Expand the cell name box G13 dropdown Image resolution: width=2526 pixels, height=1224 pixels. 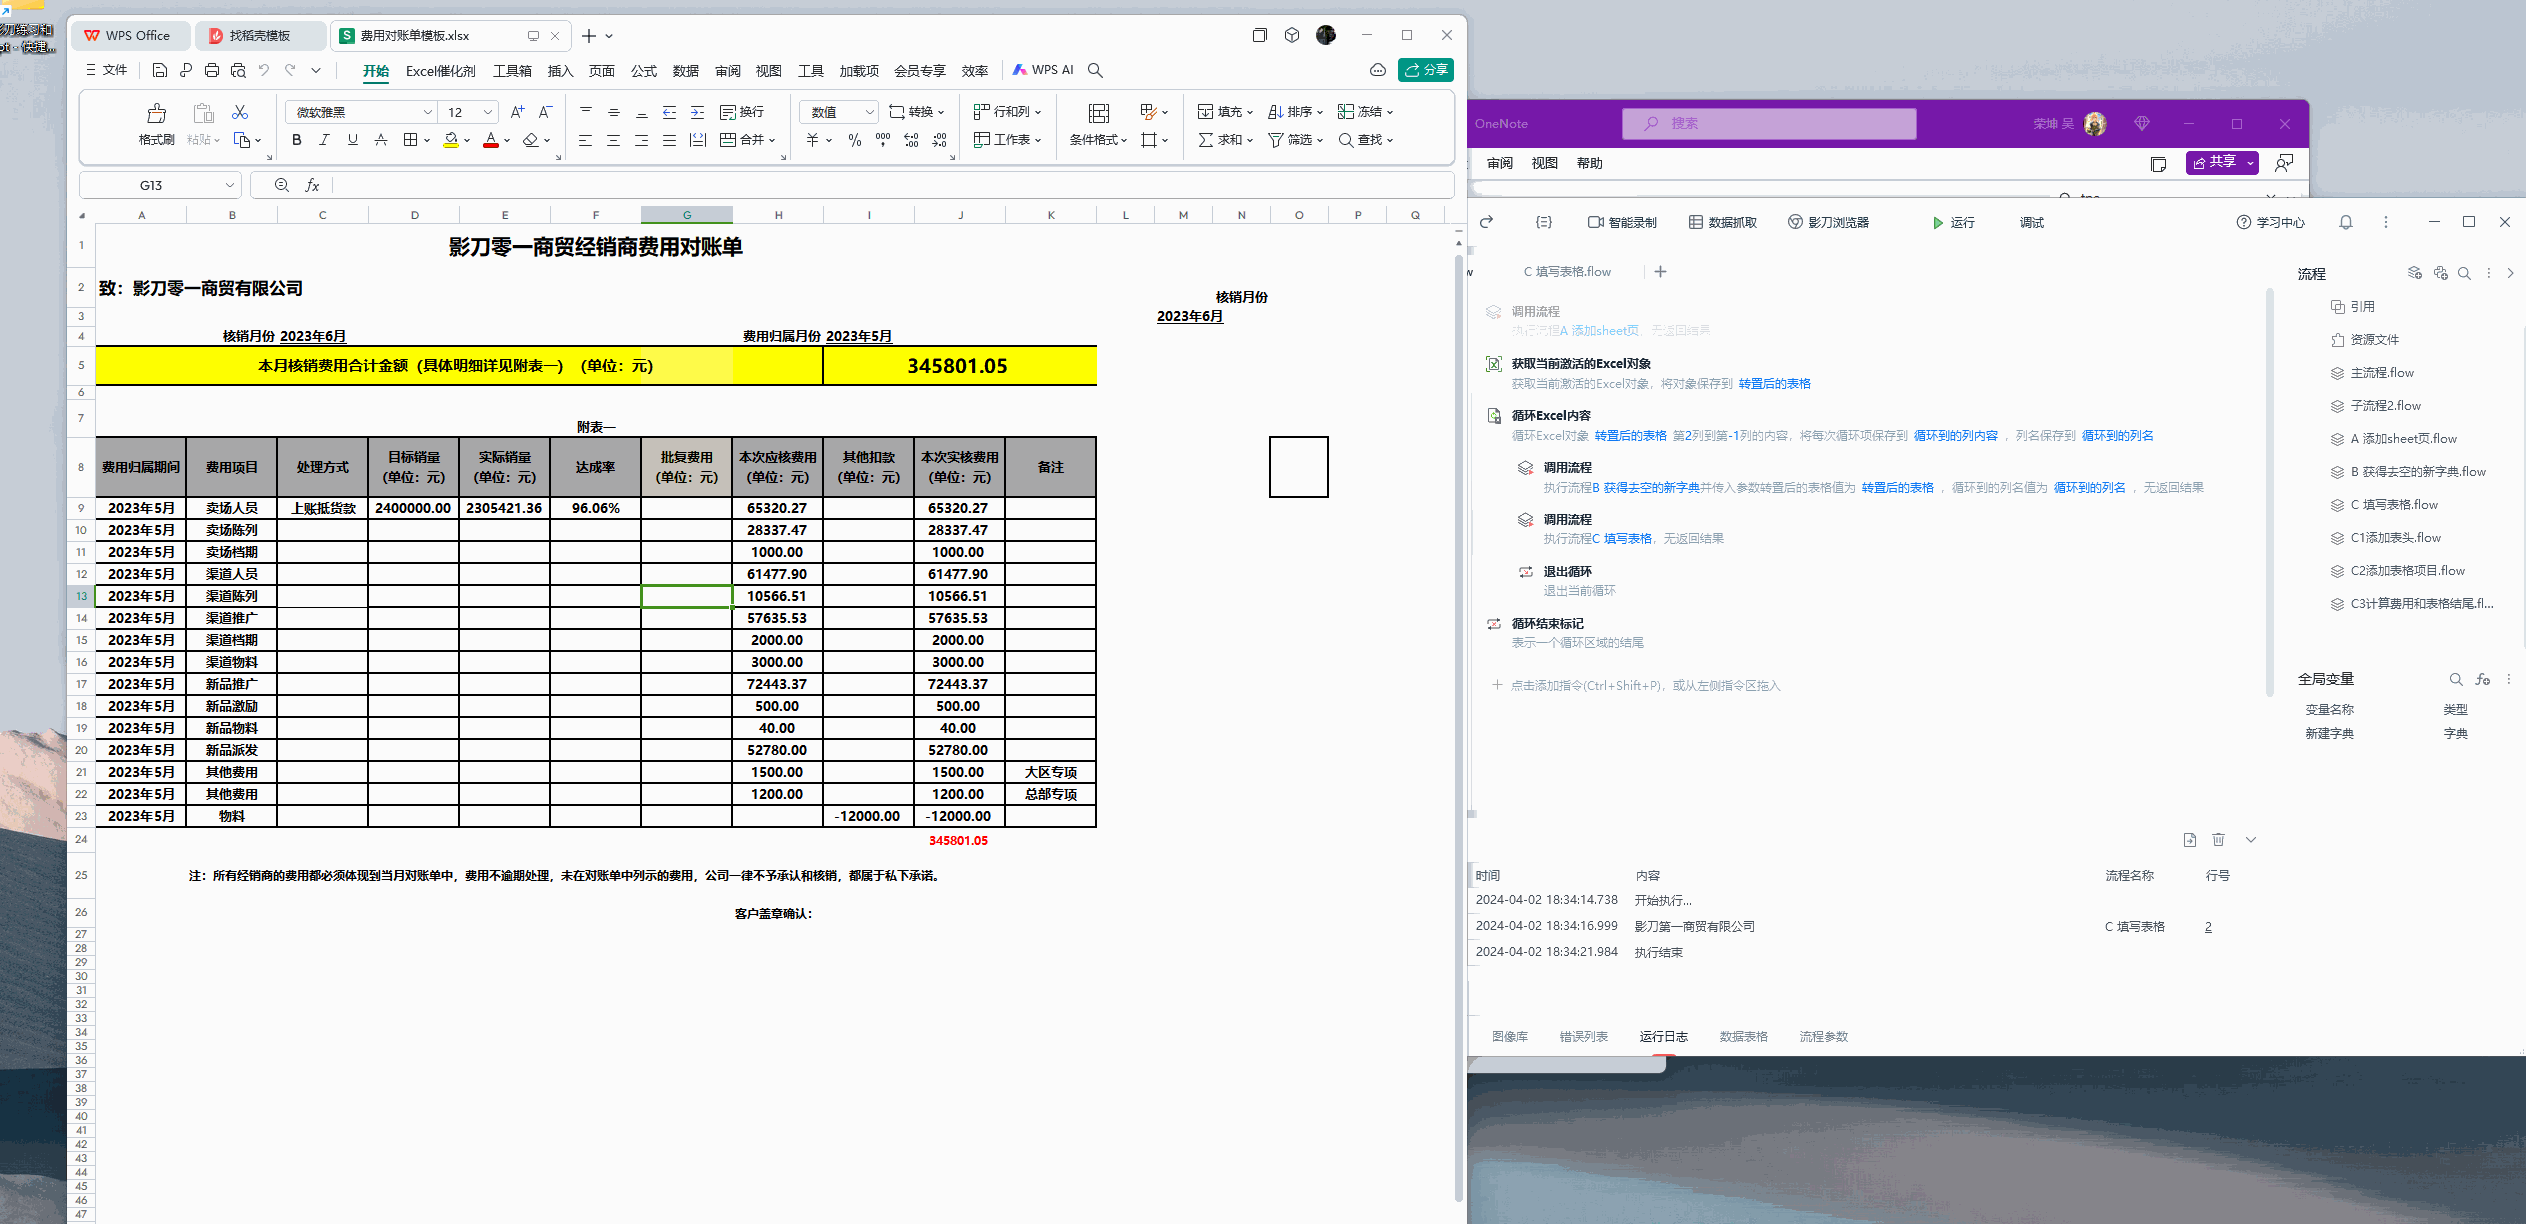click(x=230, y=185)
